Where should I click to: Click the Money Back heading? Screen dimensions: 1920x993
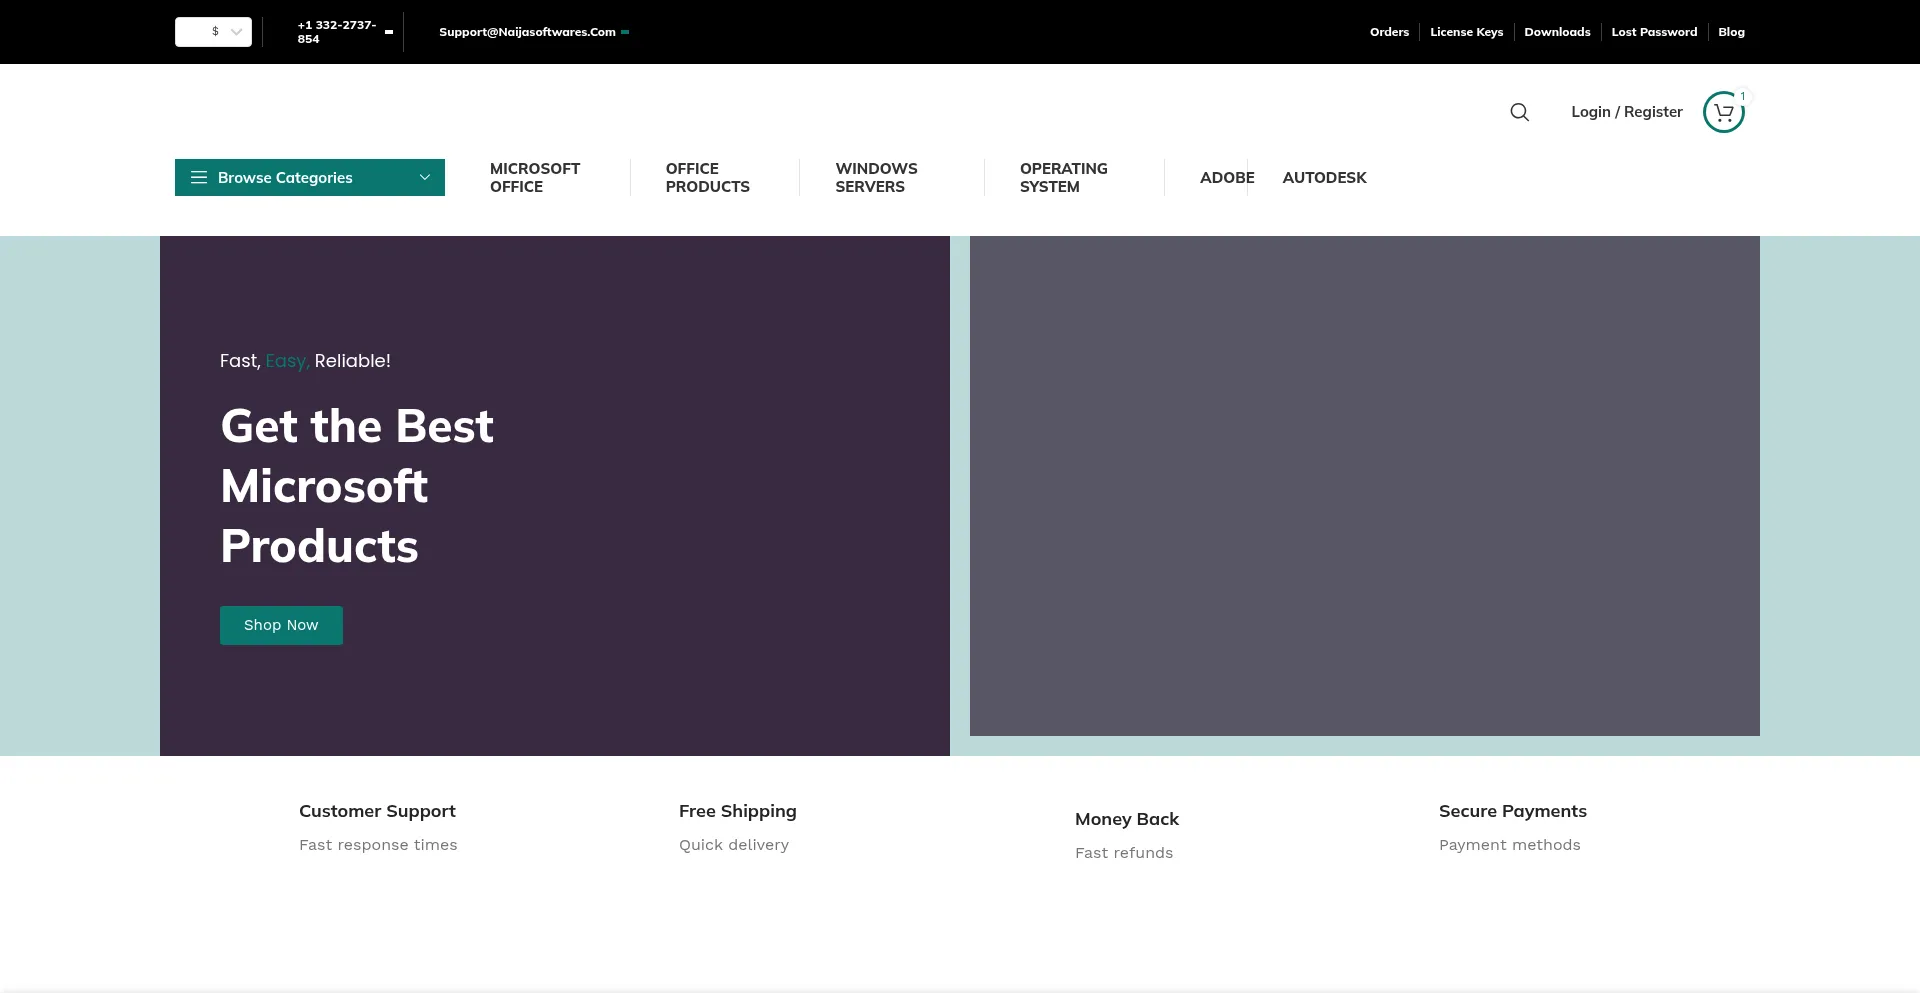1127,819
